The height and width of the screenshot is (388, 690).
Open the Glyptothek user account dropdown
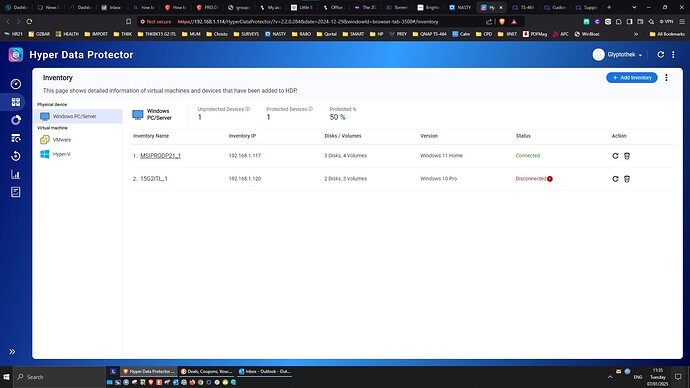coord(617,55)
